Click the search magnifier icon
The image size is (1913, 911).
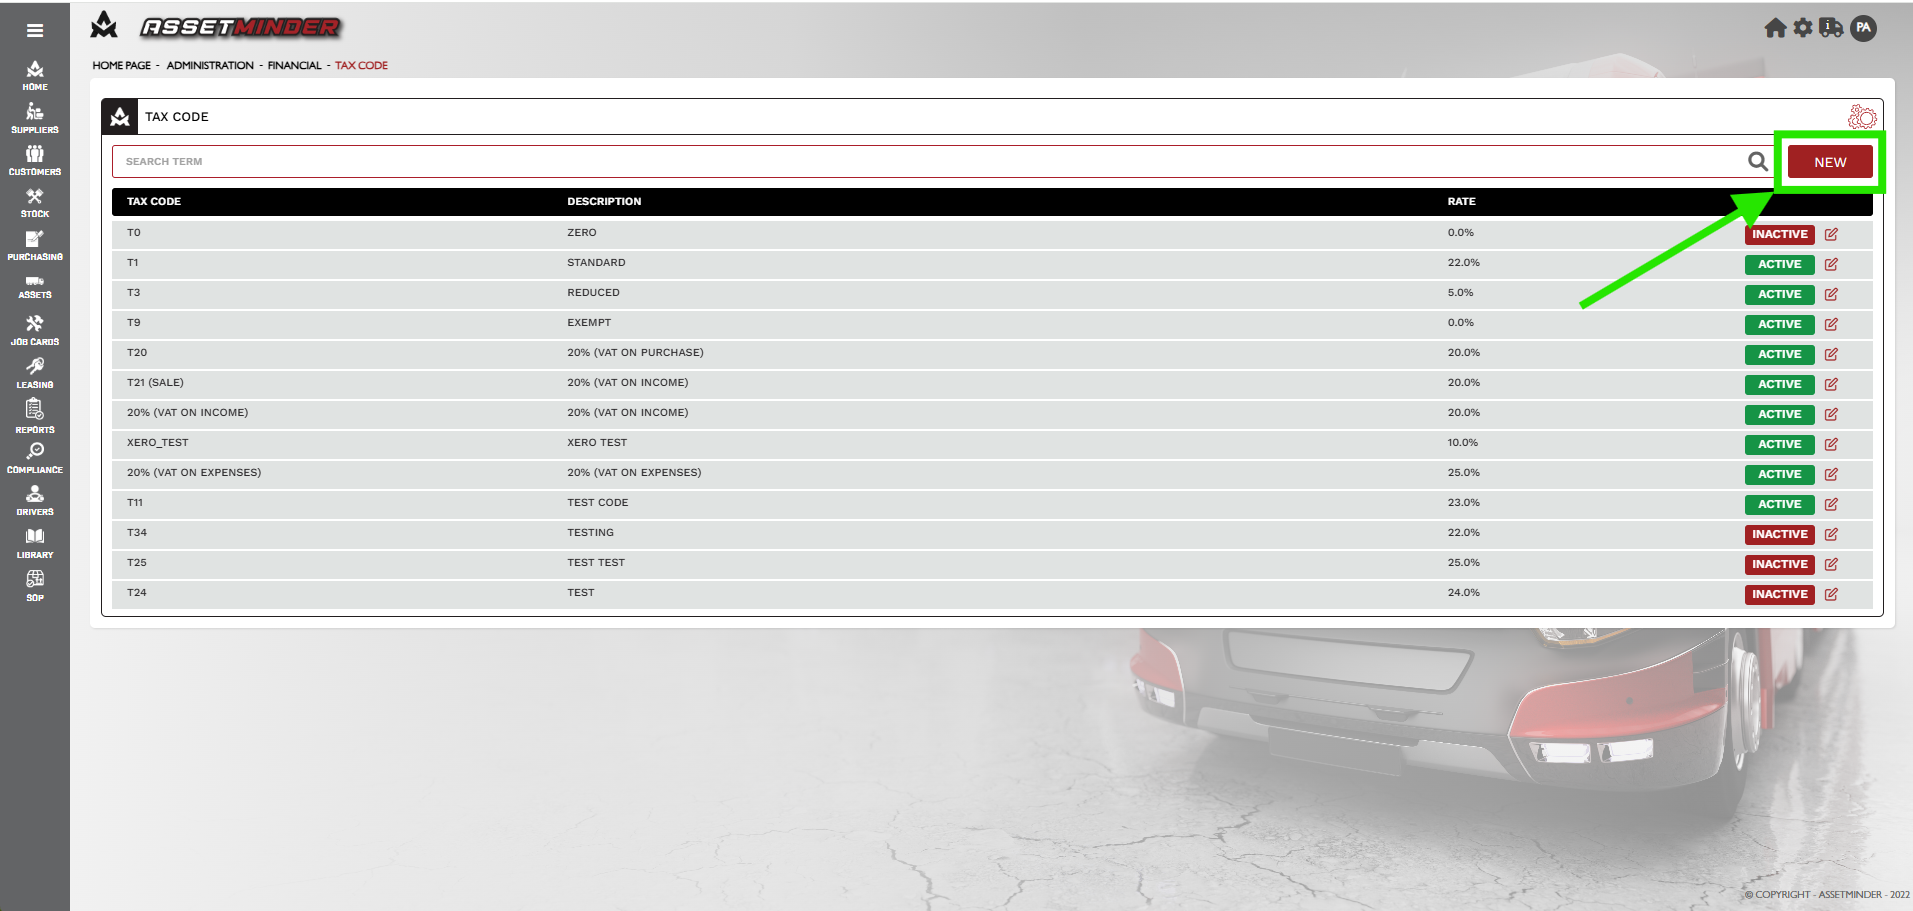(x=1757, y=162)
